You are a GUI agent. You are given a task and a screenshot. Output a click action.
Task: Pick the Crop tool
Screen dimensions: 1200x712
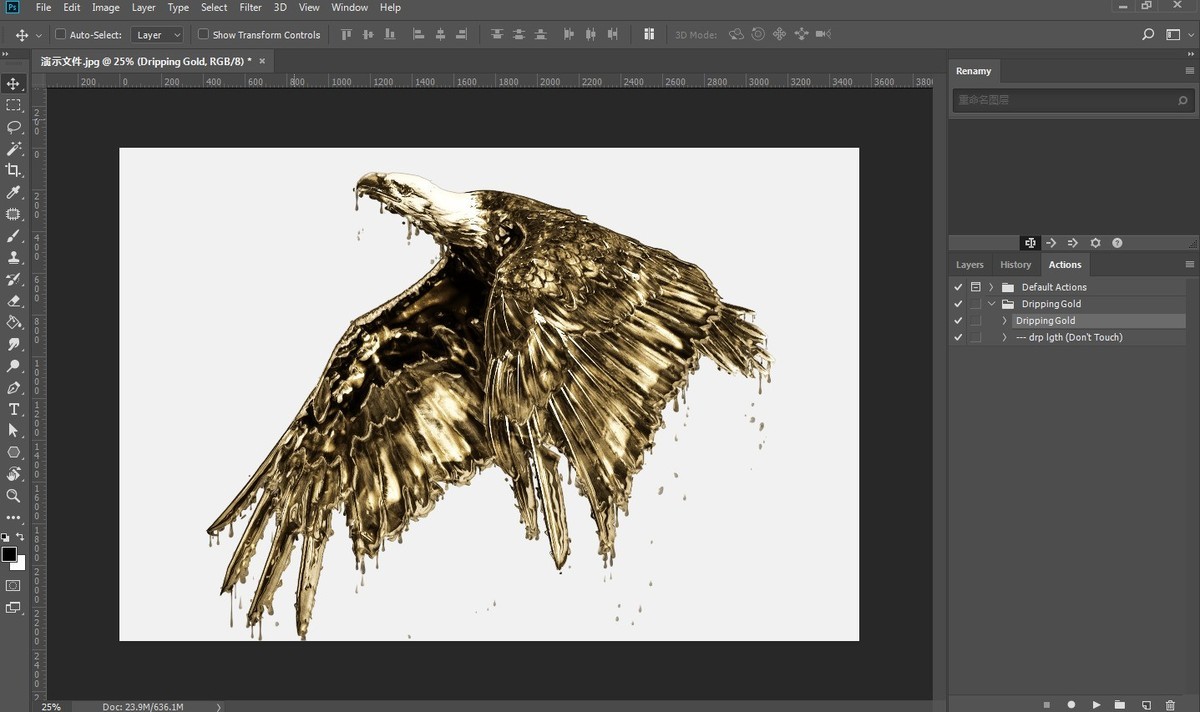14,170
